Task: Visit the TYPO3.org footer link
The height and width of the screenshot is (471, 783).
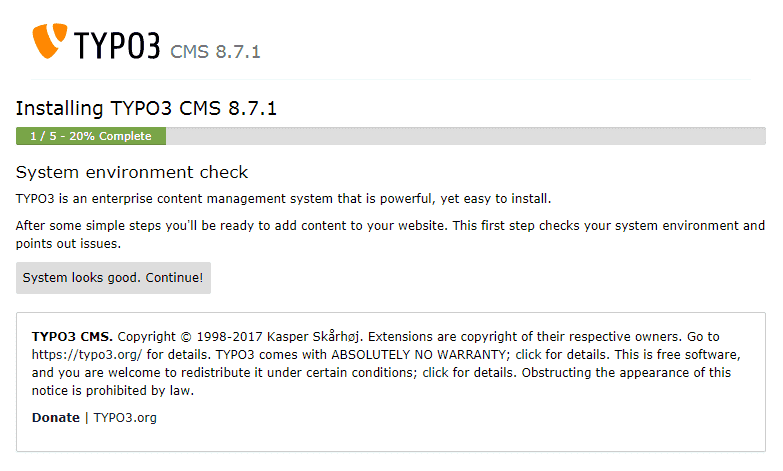Action: point(125,418)
